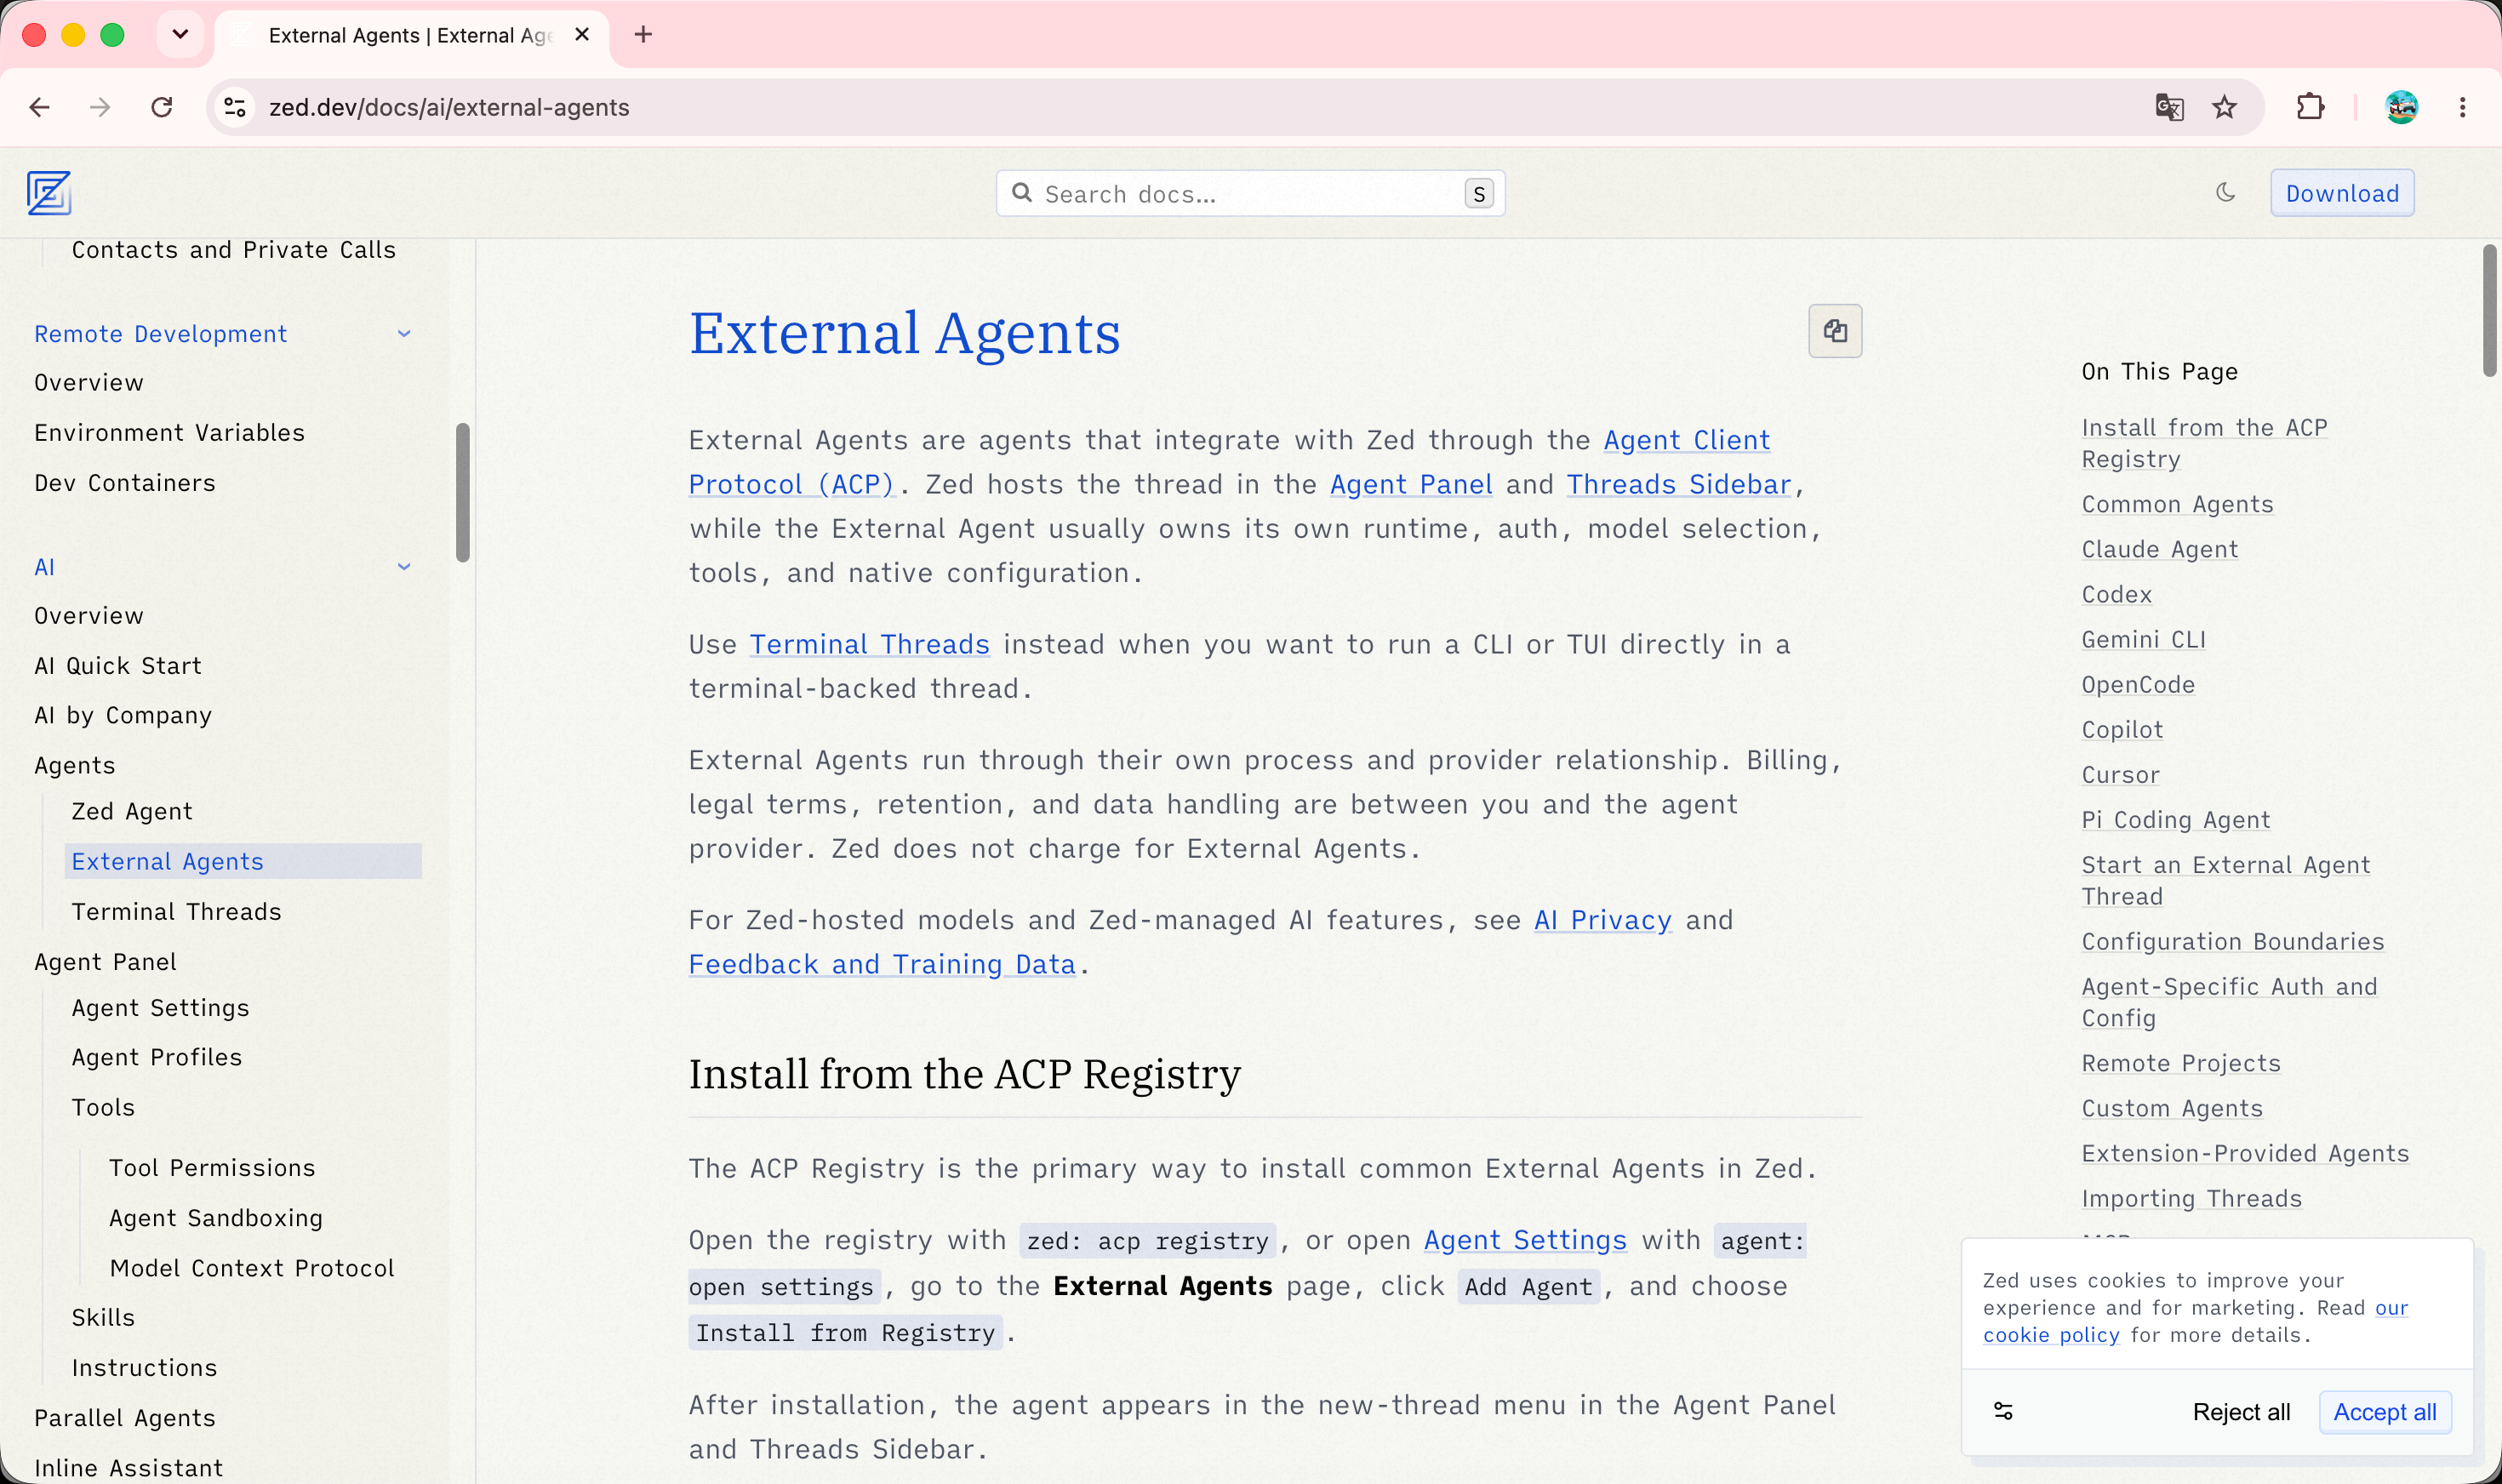
Task: Open the browser extensions puzzle icon
Action: [2310, 107]
